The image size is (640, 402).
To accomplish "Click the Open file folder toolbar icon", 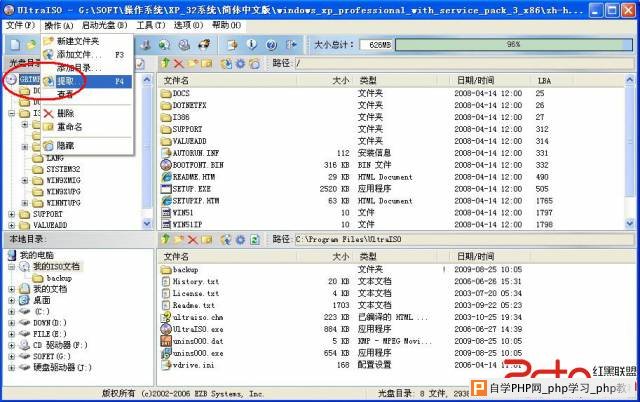I will (x=31, y=44).
